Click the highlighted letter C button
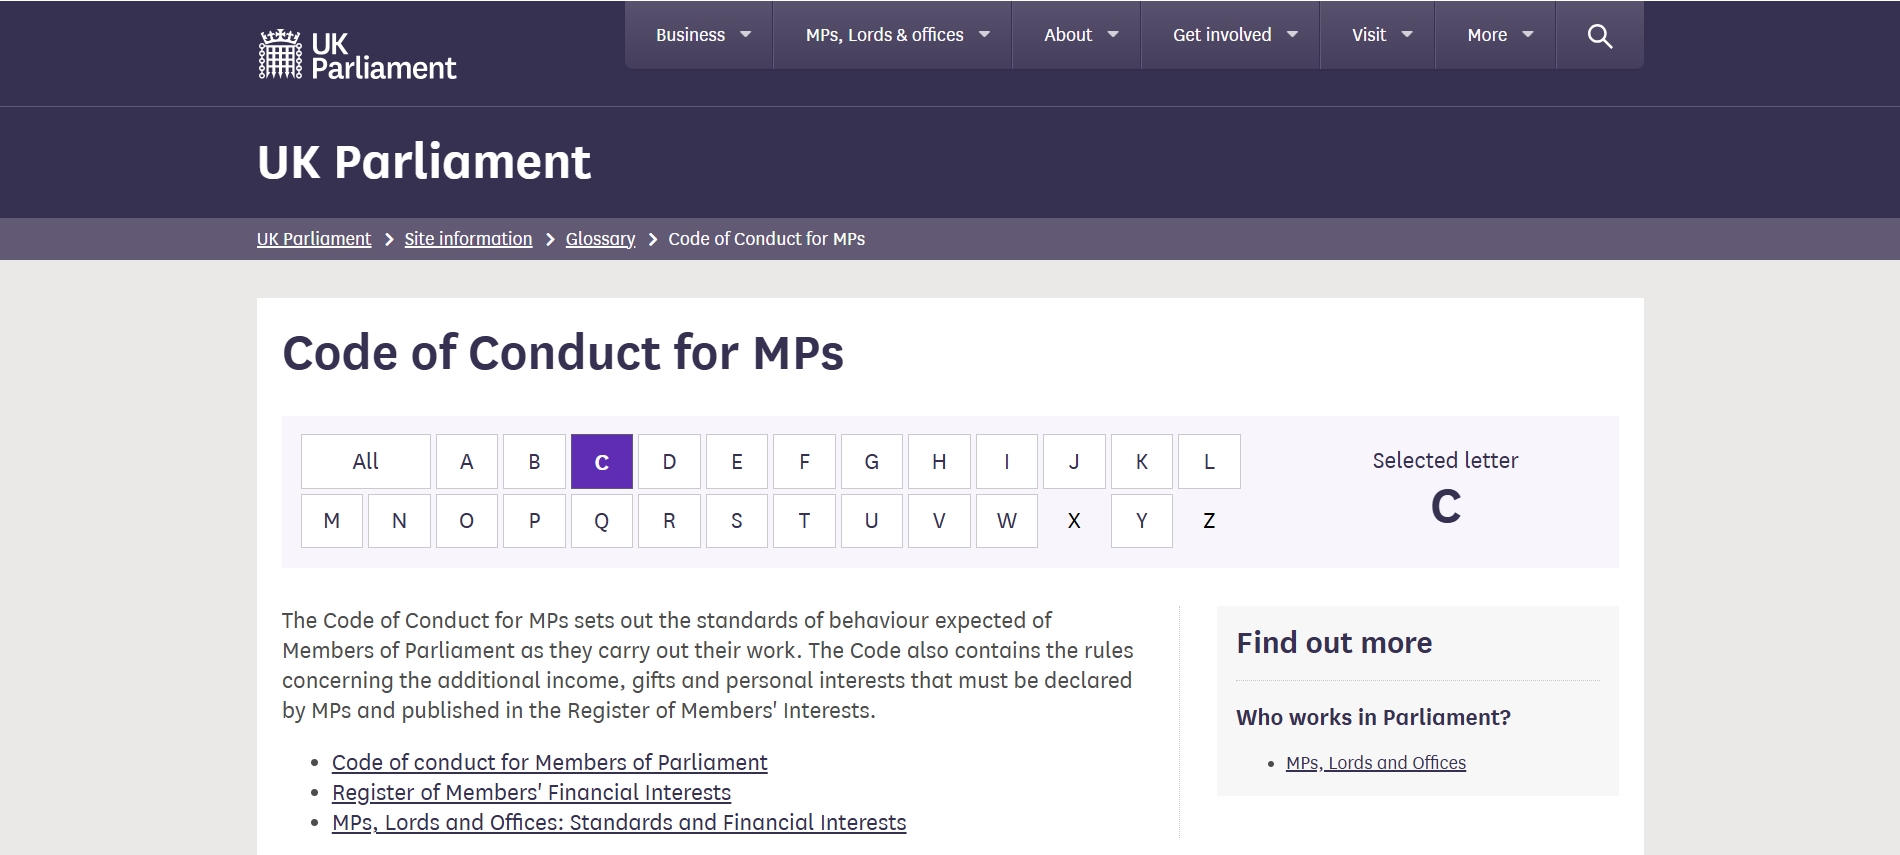This screenshot has width=1900, height=855. [x=602, y=462]
